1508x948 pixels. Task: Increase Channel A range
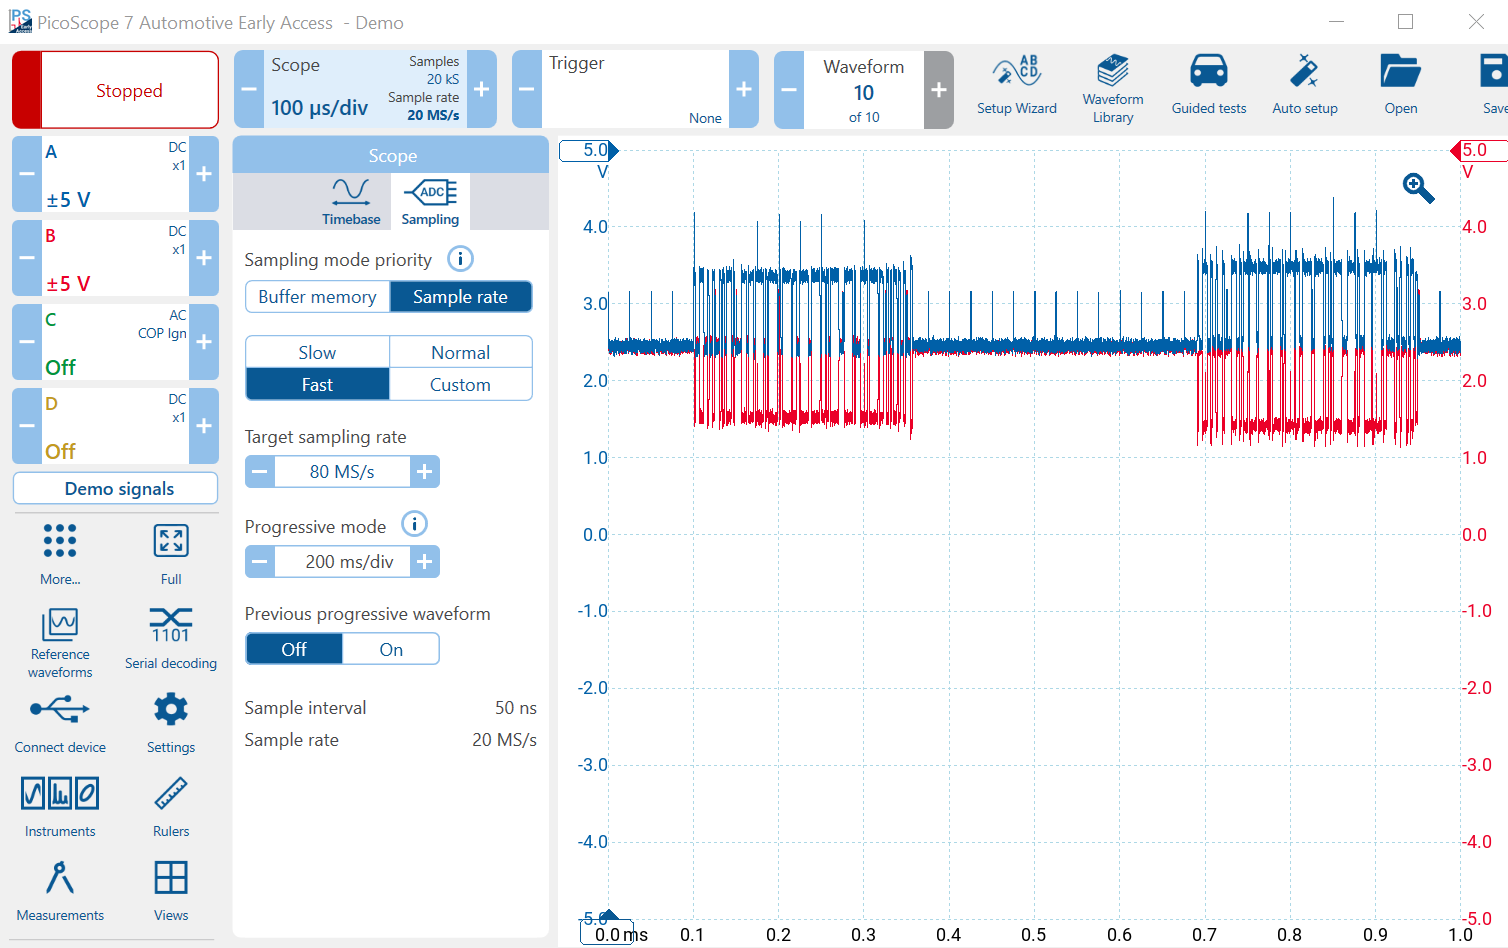coord(204,174)
